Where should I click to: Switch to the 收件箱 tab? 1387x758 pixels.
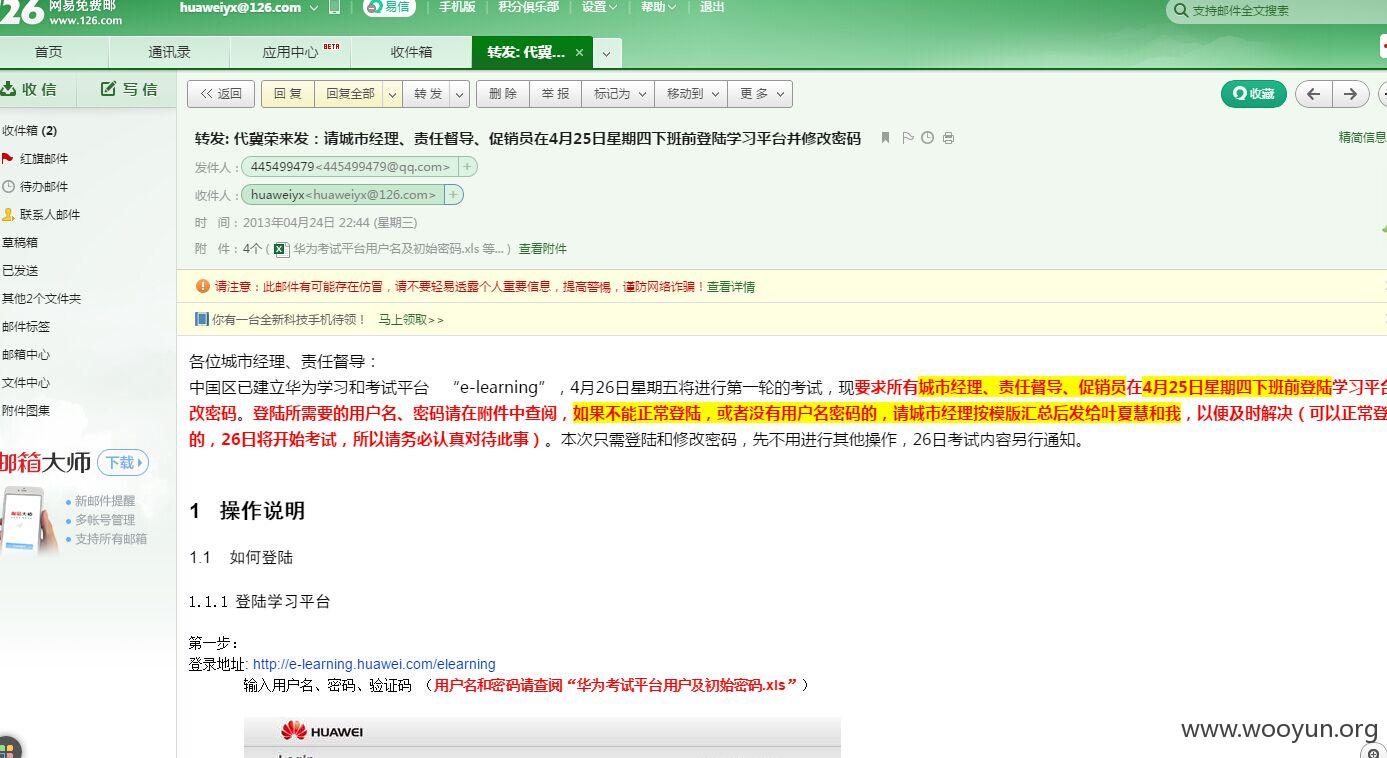point(411,52)
